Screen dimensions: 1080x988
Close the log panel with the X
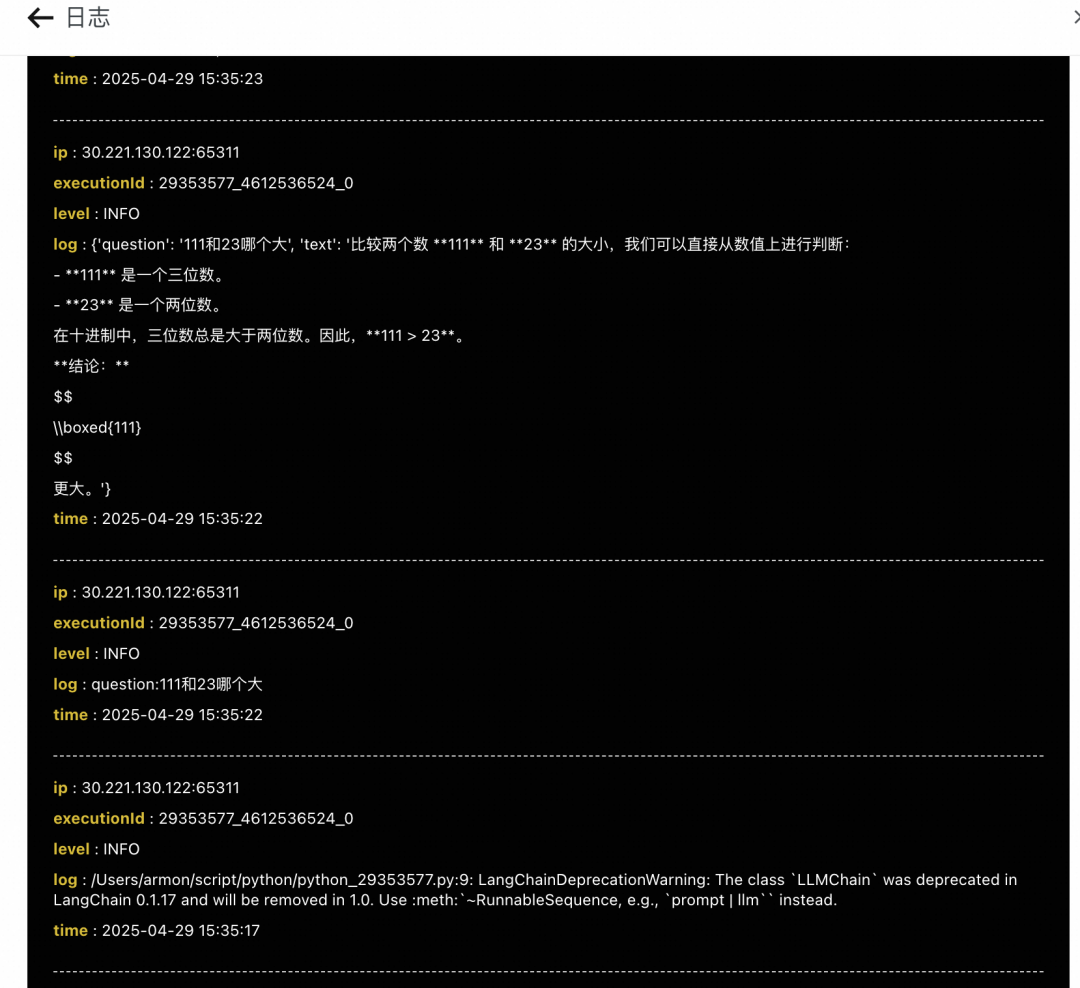pyautogui.click(x=1076, y=17)
